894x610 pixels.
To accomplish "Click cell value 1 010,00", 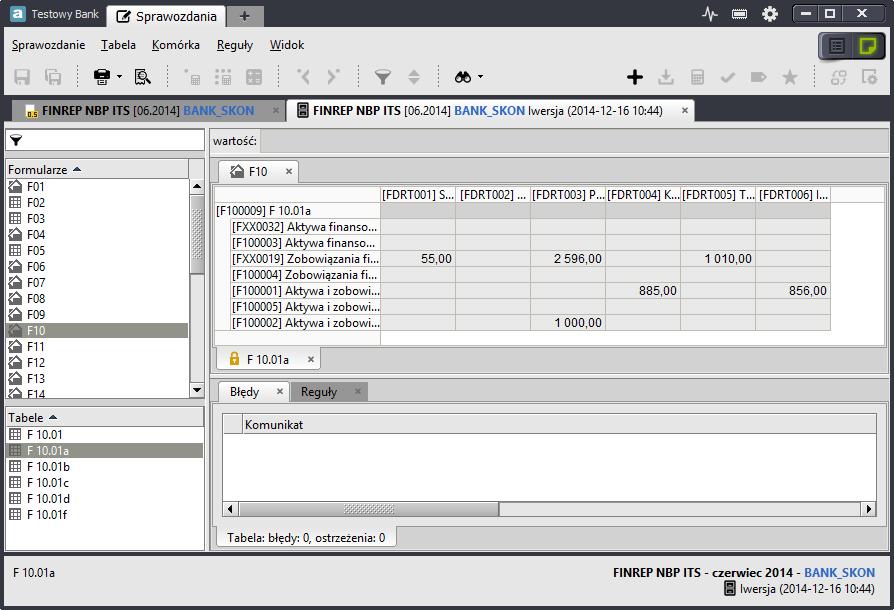I will [718, 259].
